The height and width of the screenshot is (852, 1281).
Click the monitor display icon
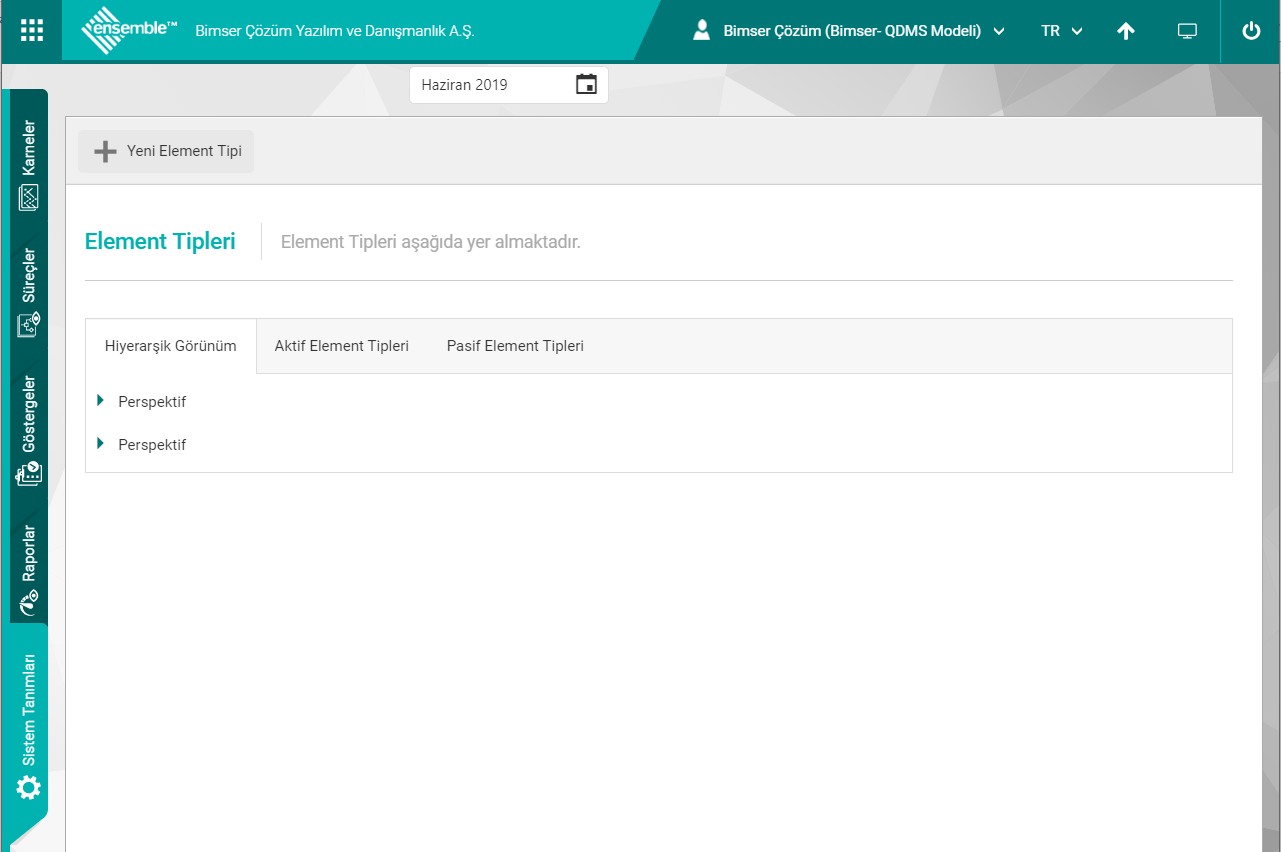click(x=1187, y=31)
